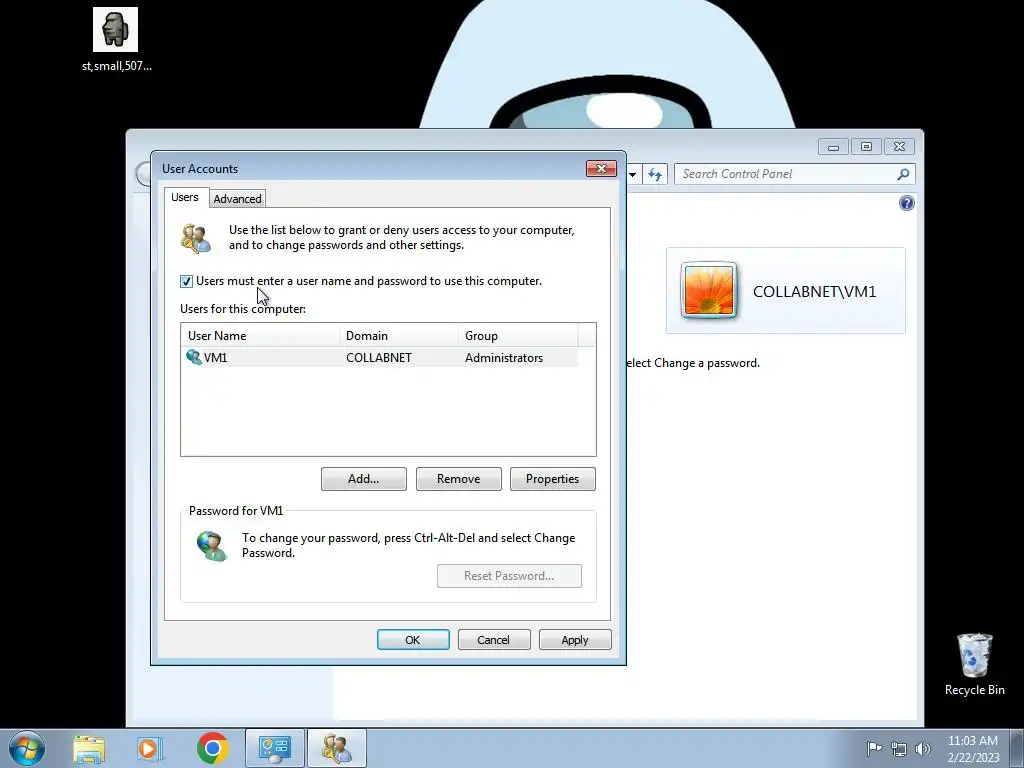Open the network status icon in the tray
This screenshot has width=1024, height=768.
click(x=899, y=748)
